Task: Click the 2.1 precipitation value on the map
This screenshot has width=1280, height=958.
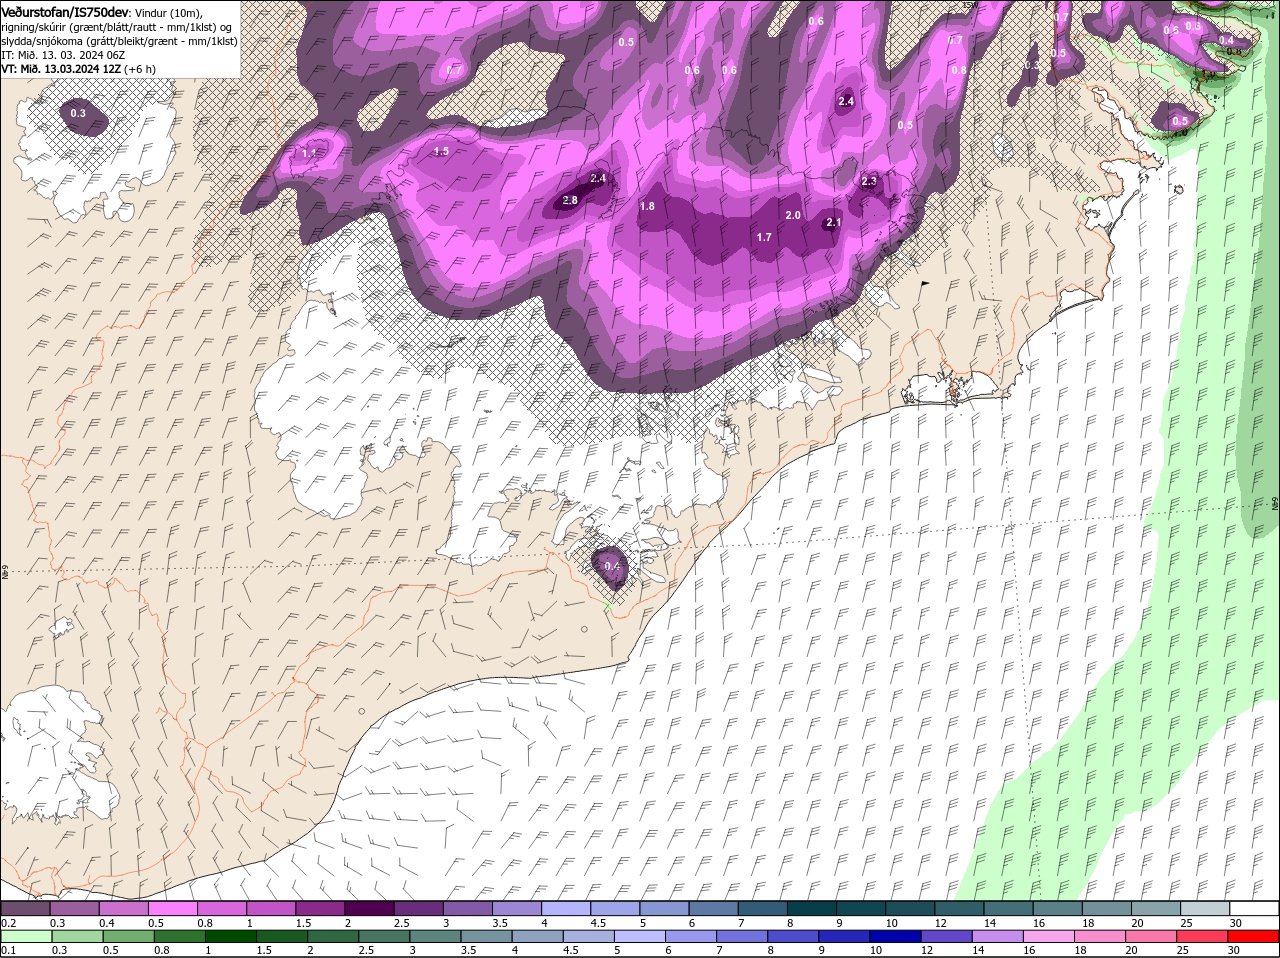Action: pyautogui.click(x=833, y=223)
